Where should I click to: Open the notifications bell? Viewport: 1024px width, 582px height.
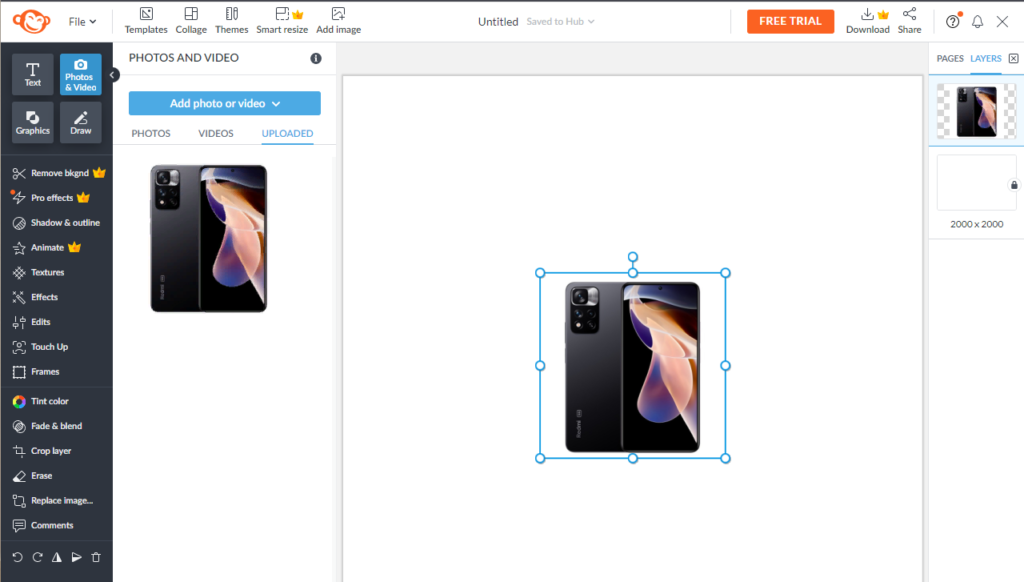[x=978, y=21]
